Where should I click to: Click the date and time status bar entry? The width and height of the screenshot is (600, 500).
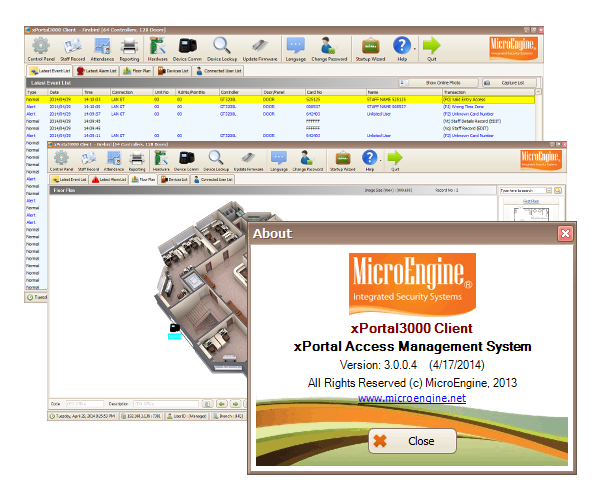coord(82,416)
